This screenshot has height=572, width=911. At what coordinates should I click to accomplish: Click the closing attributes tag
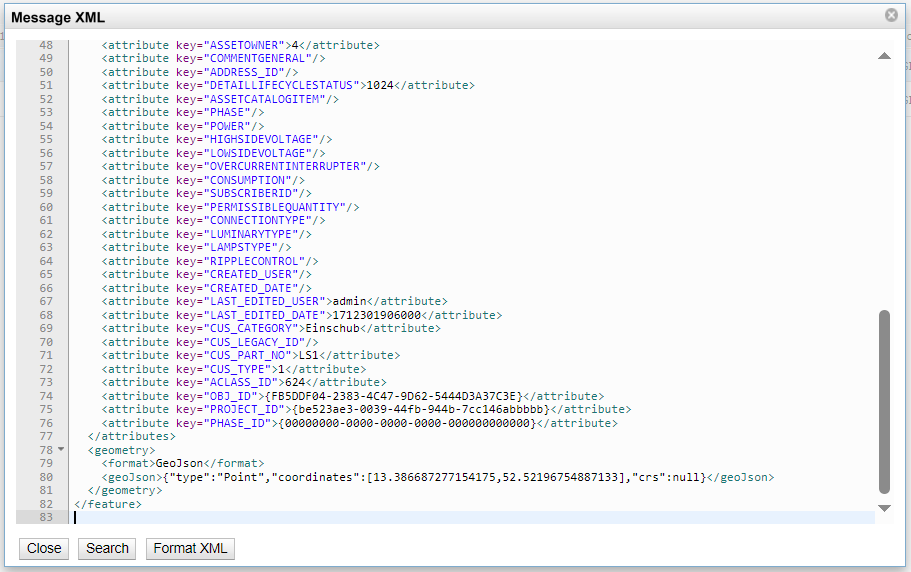(132, 436)
